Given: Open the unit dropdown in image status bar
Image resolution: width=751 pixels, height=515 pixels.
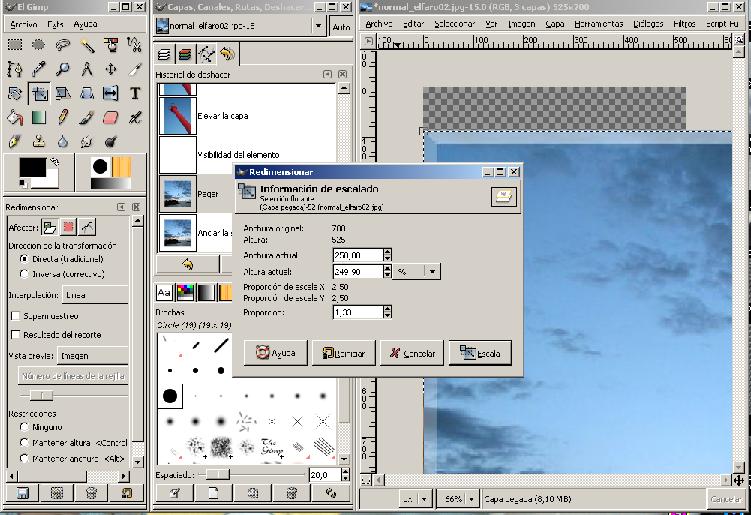Looking at the screenshot, I should (424, 499).
